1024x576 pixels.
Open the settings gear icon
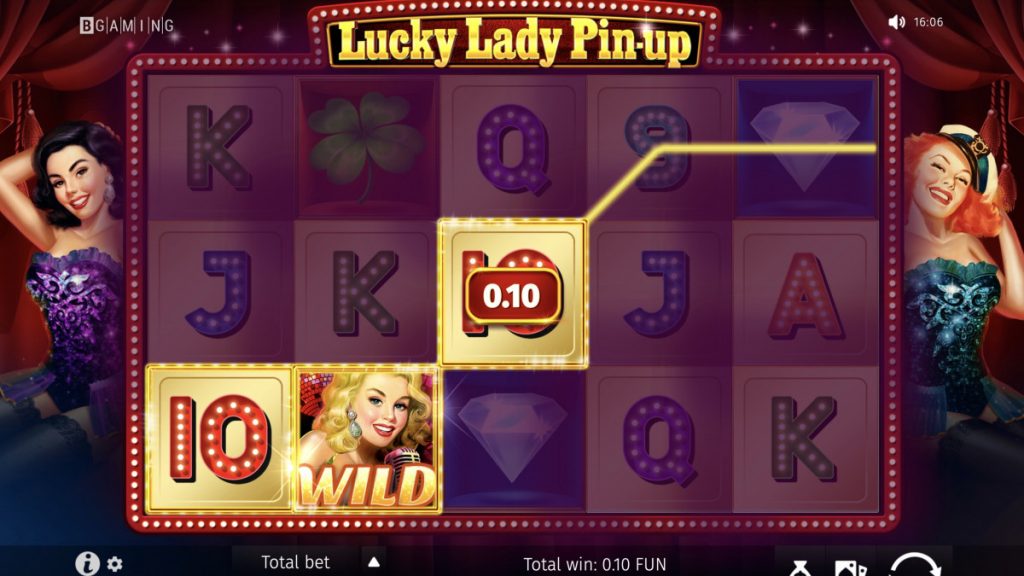tap(115, 564)
